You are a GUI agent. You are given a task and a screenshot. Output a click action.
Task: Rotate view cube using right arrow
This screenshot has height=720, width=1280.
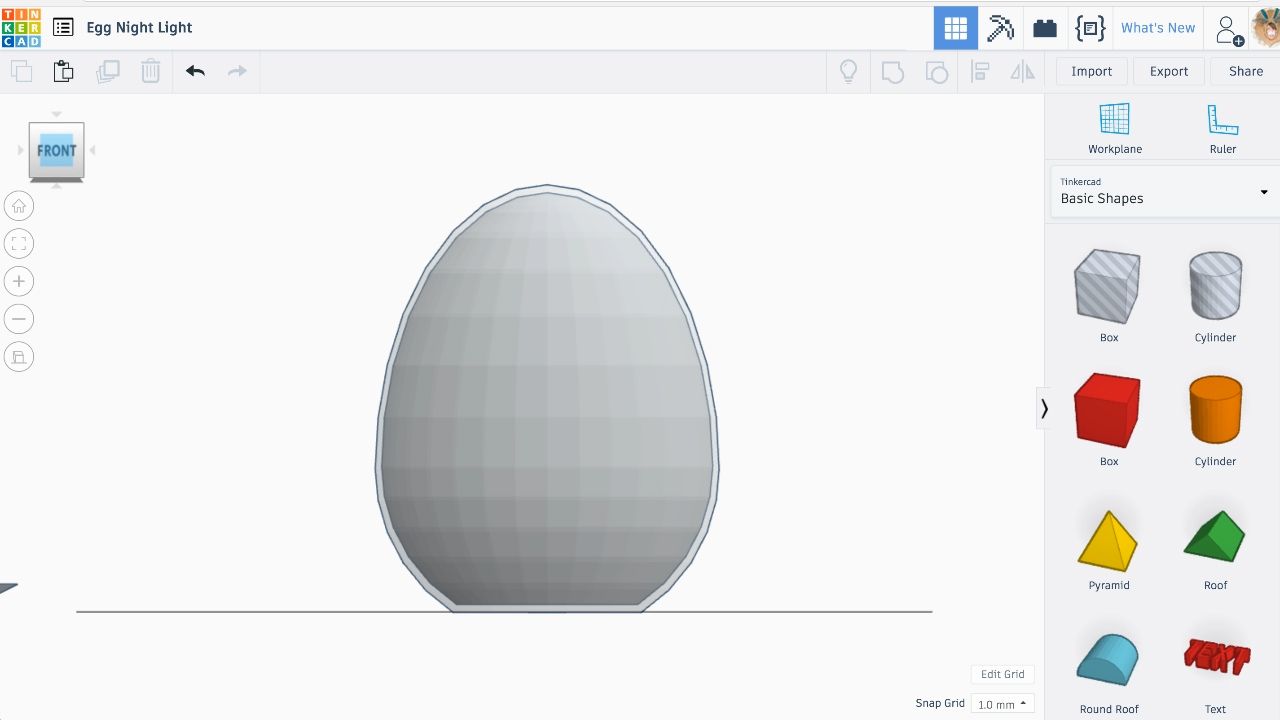pos(93,151)
